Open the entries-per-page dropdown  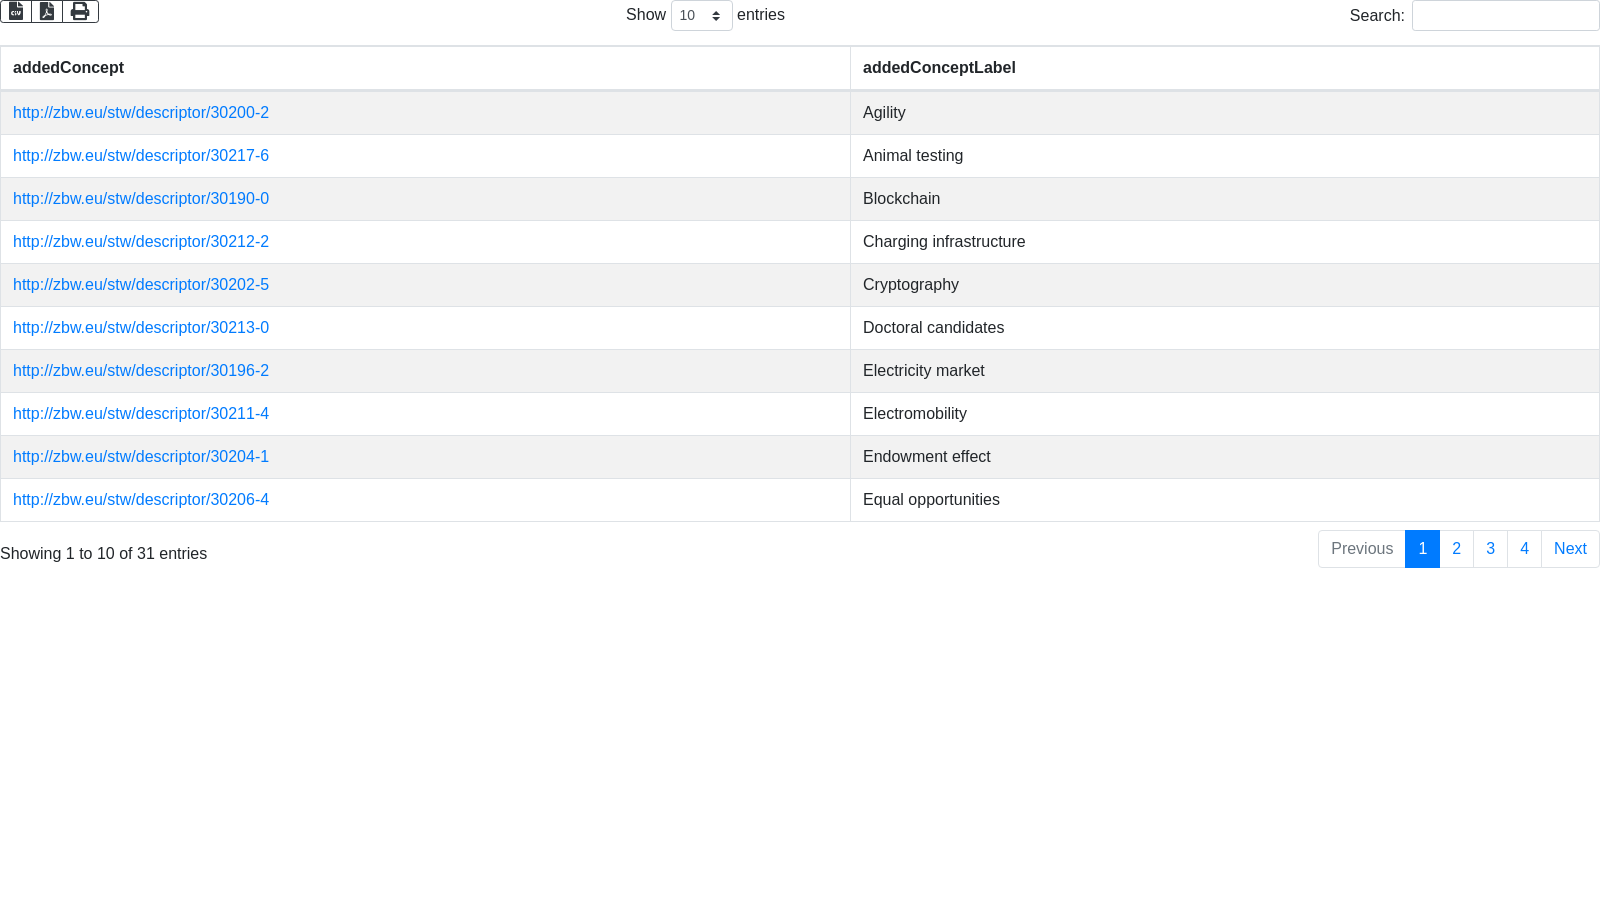pos(701,16)
